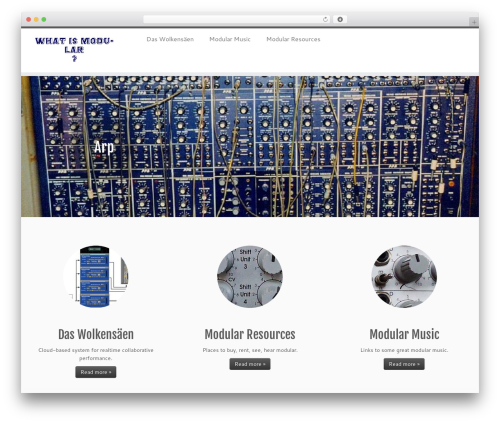Minimize window with yellow button

(x=36, y=19)
